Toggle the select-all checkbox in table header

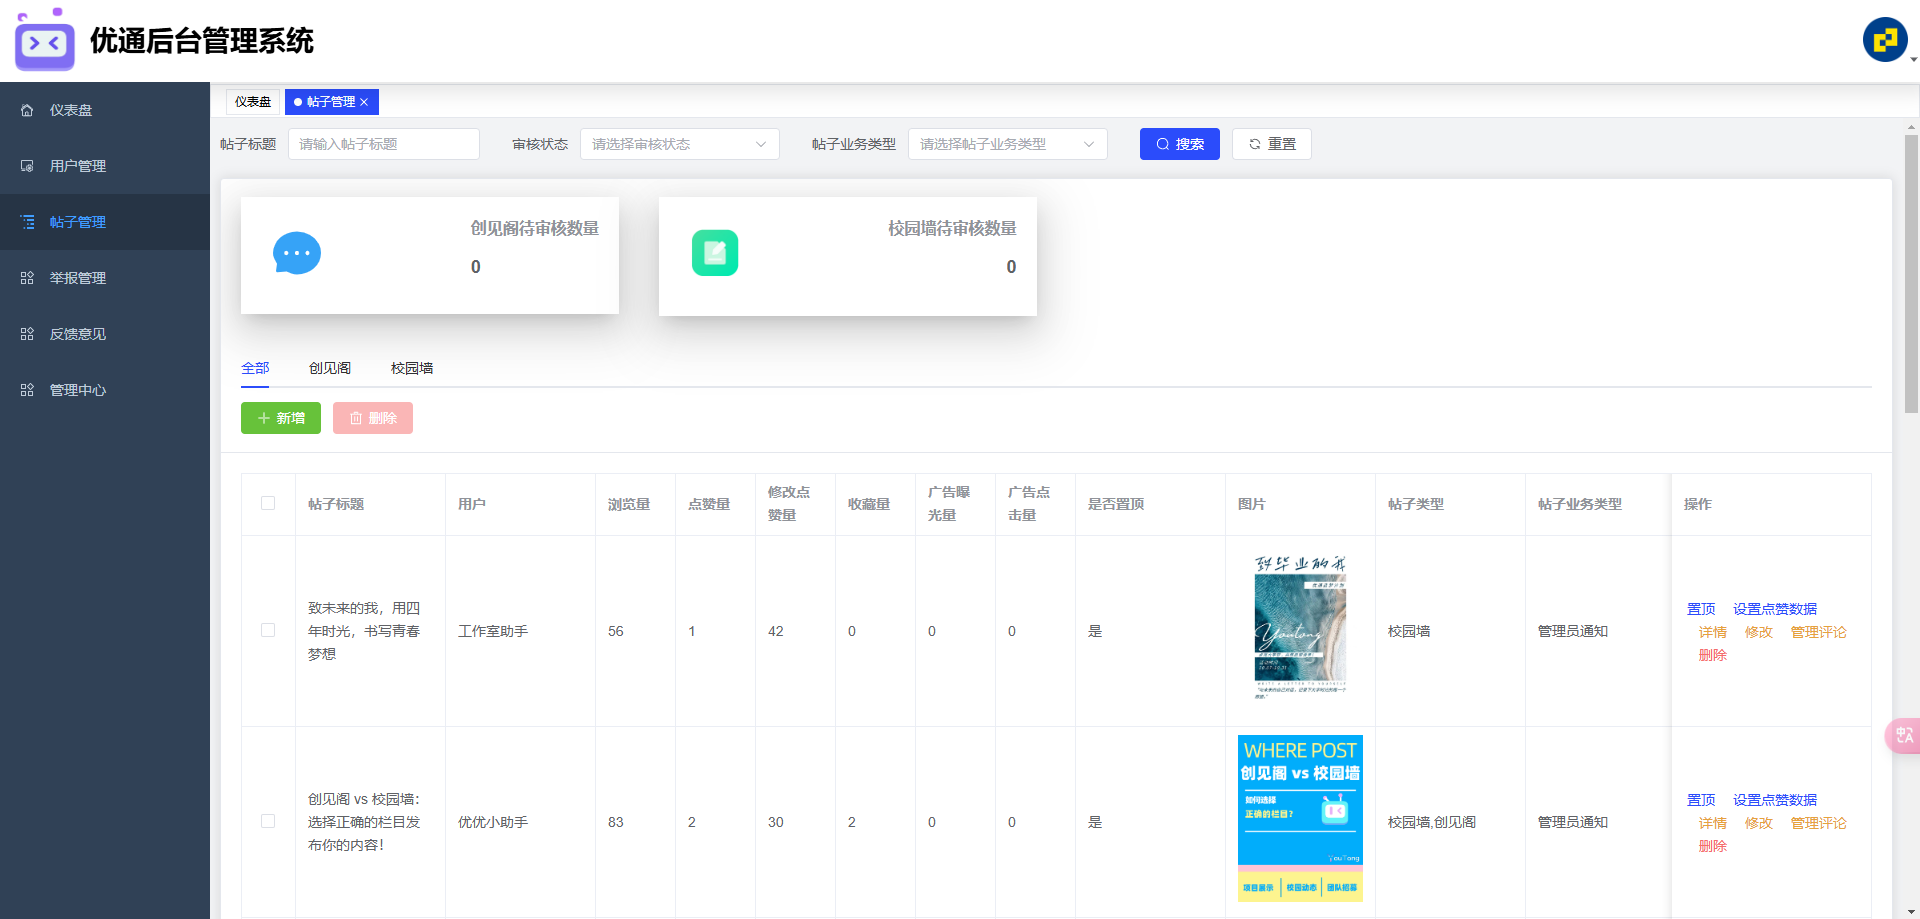point(268,503)
